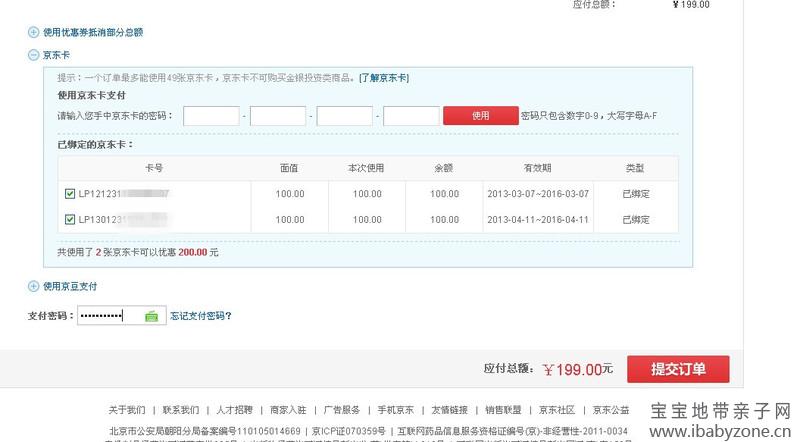Open the 联系我们 footer link
The image size is (800, 442).
click(x=181, y=410)
